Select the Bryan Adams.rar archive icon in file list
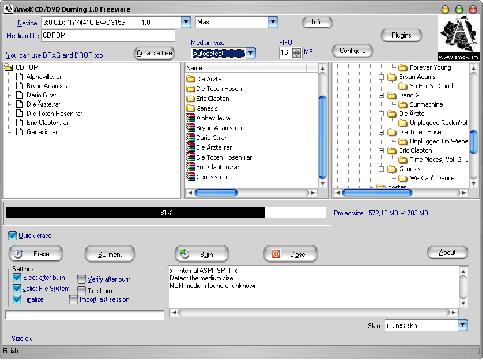 click(x=191, y=128)
